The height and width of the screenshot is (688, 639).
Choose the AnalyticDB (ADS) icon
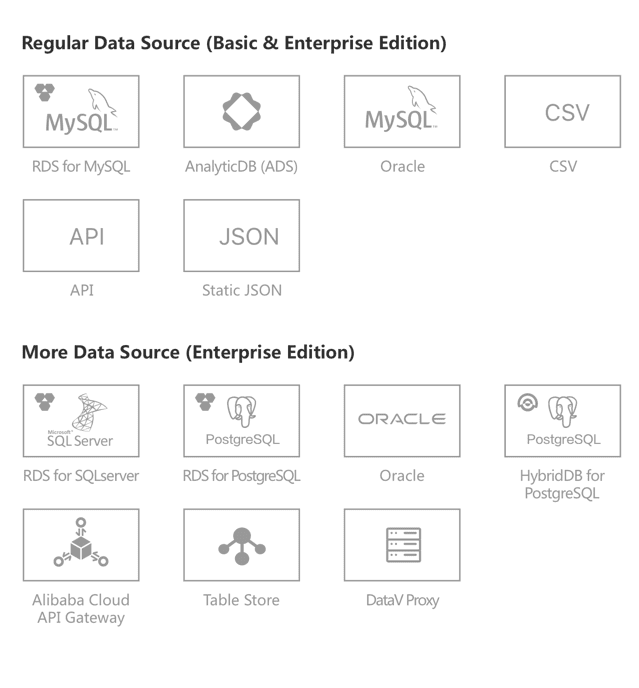pos(241,112)
